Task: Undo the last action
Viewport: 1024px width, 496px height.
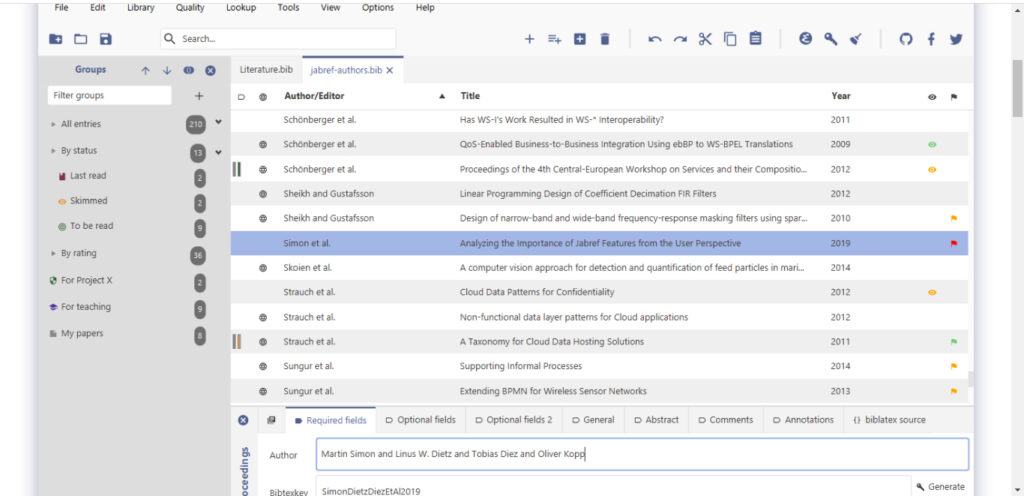Action: click(x=655, y=39)
